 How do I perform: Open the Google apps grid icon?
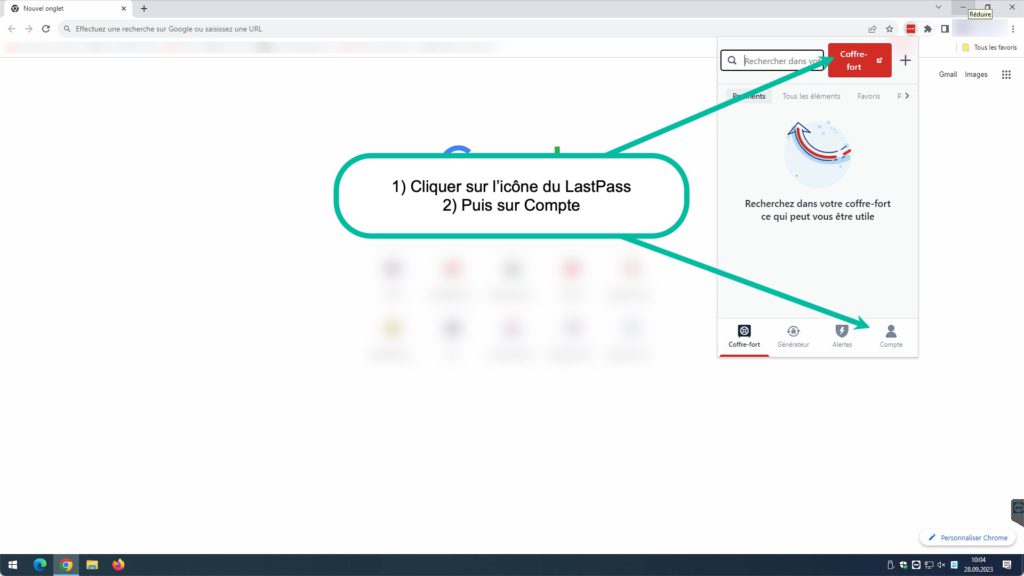(x=1006, y=74)
